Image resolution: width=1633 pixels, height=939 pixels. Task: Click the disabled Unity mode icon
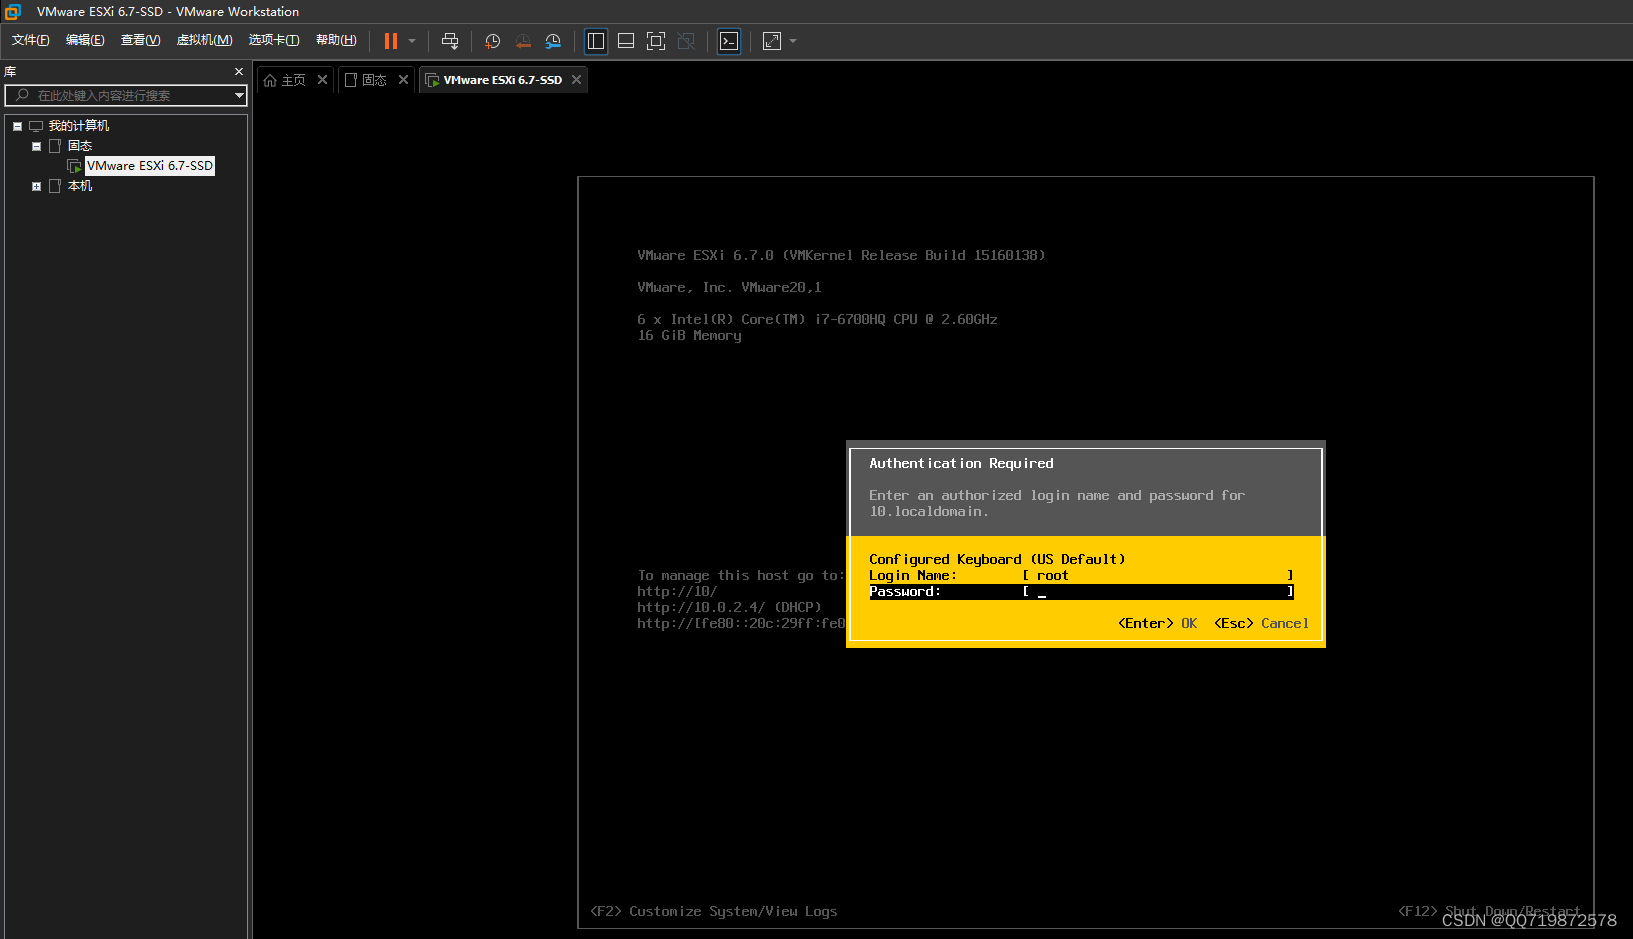click(x=686, y=41)
